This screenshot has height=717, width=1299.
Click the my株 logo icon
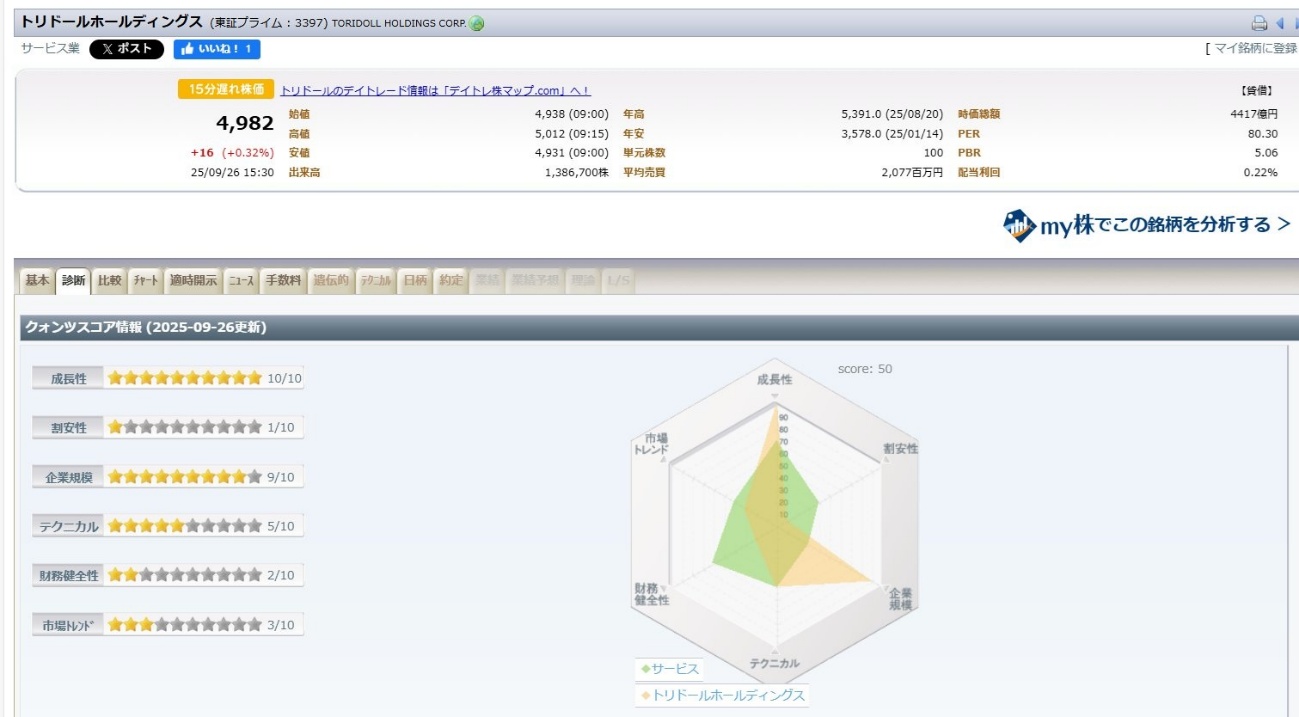1018,225
